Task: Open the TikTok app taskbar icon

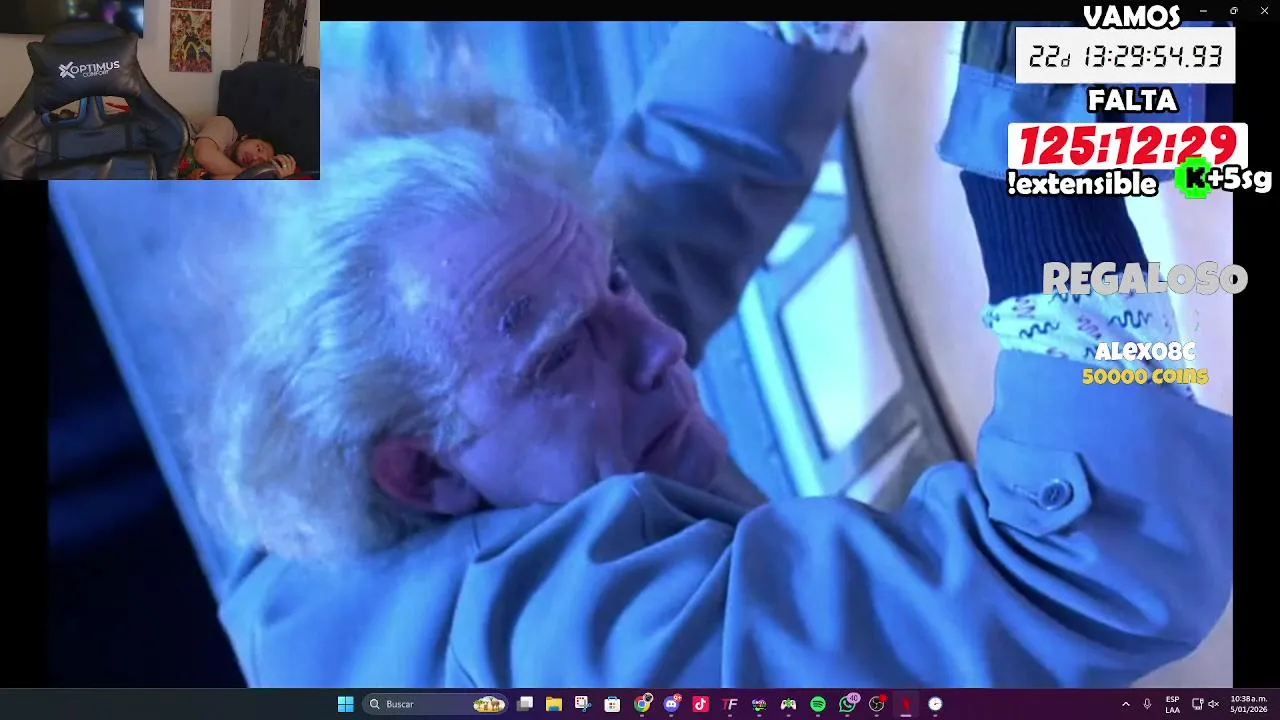Action: click(x=700, y=704)
